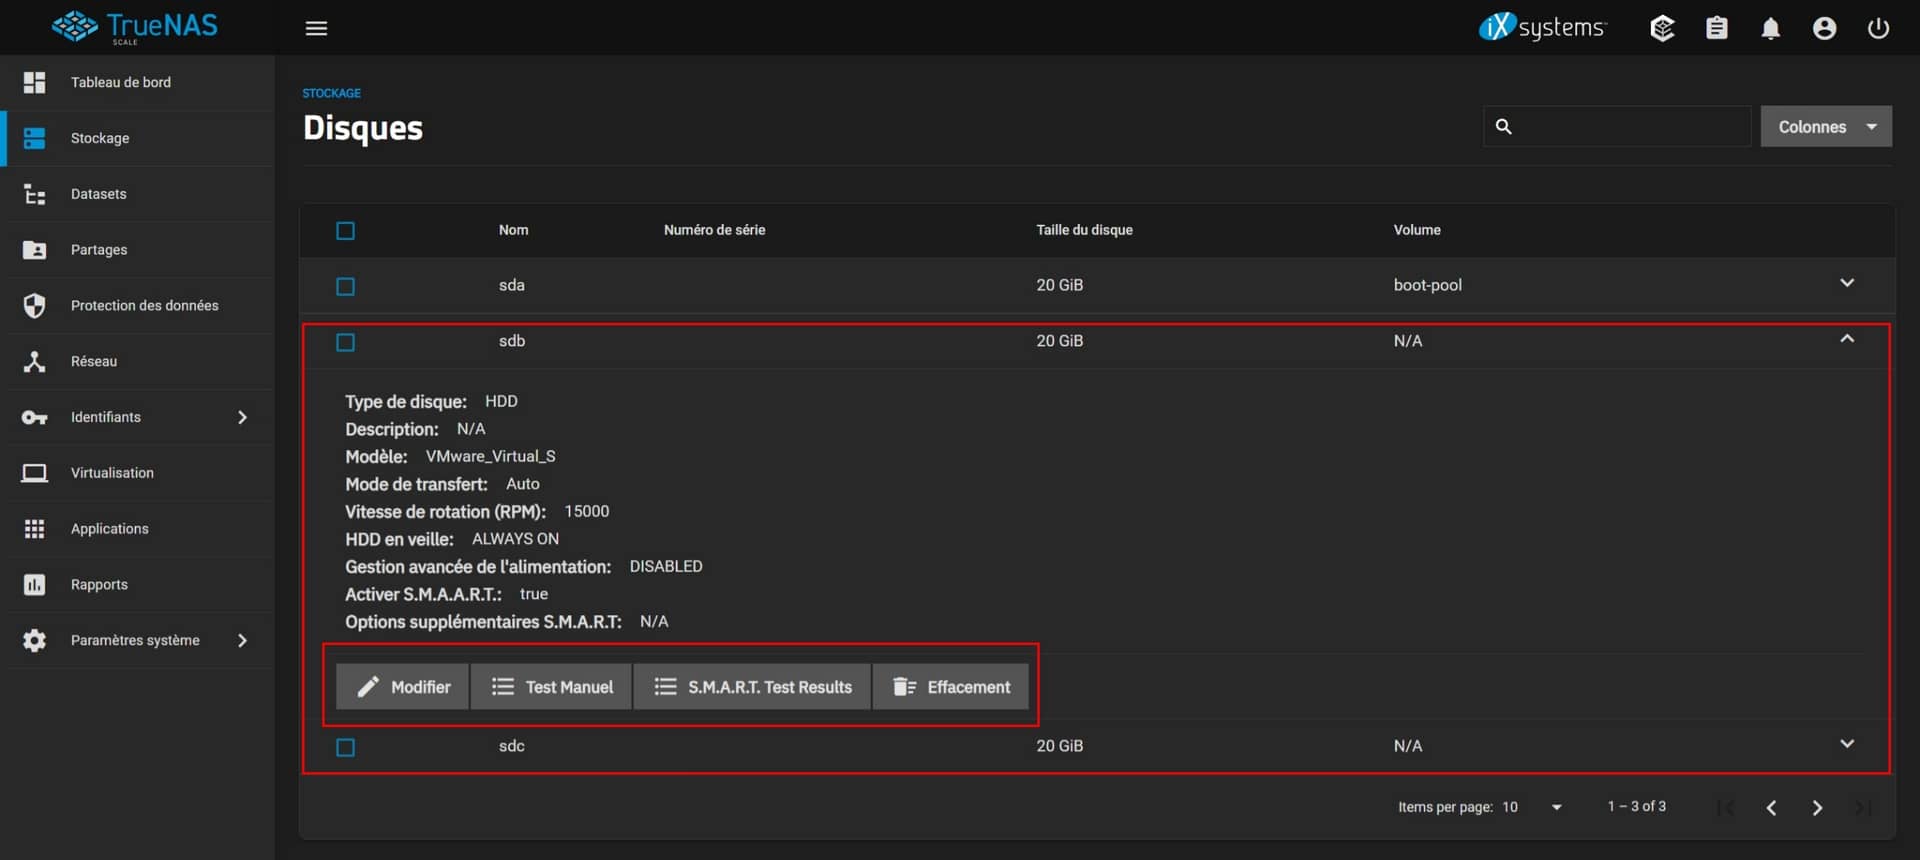Image resolution: width=1920 pixels, height=860 pixels.
Task: Click the Modifier button
Action: [402, 687]
